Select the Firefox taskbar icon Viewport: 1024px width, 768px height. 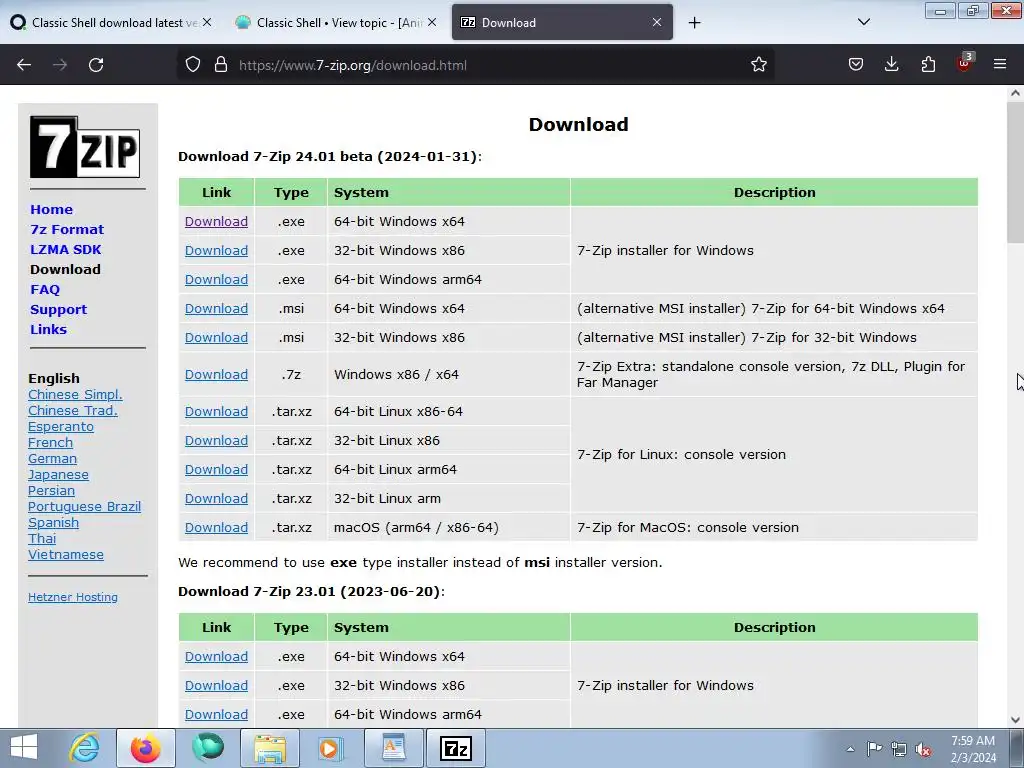pyautogui.click(x=146, y=748)
